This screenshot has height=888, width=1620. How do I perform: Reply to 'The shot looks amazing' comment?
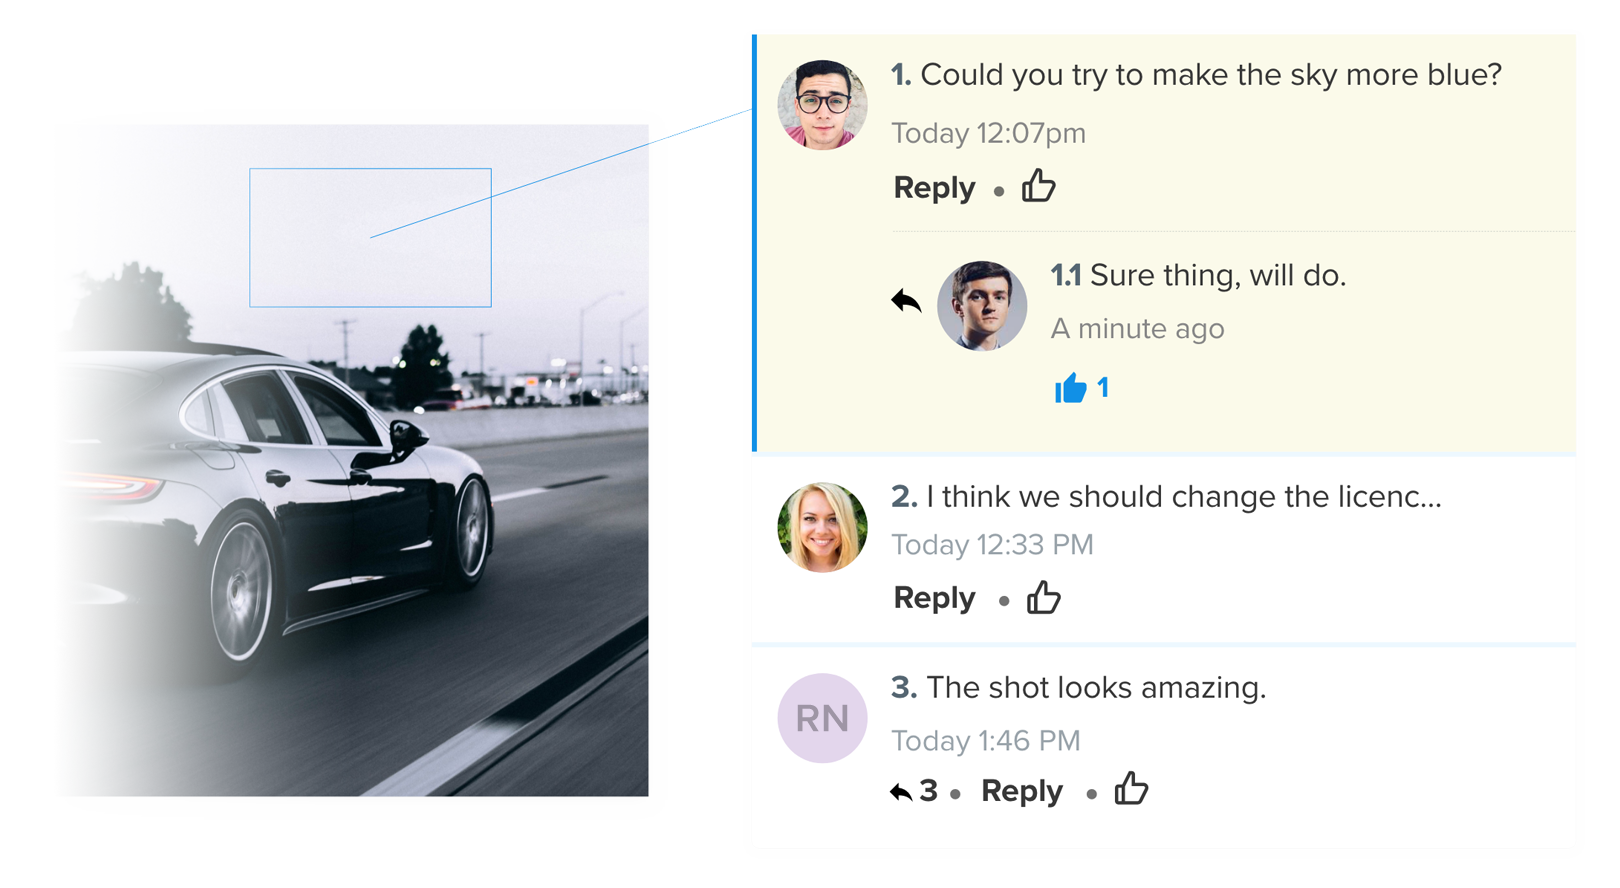coord(1021,792)
